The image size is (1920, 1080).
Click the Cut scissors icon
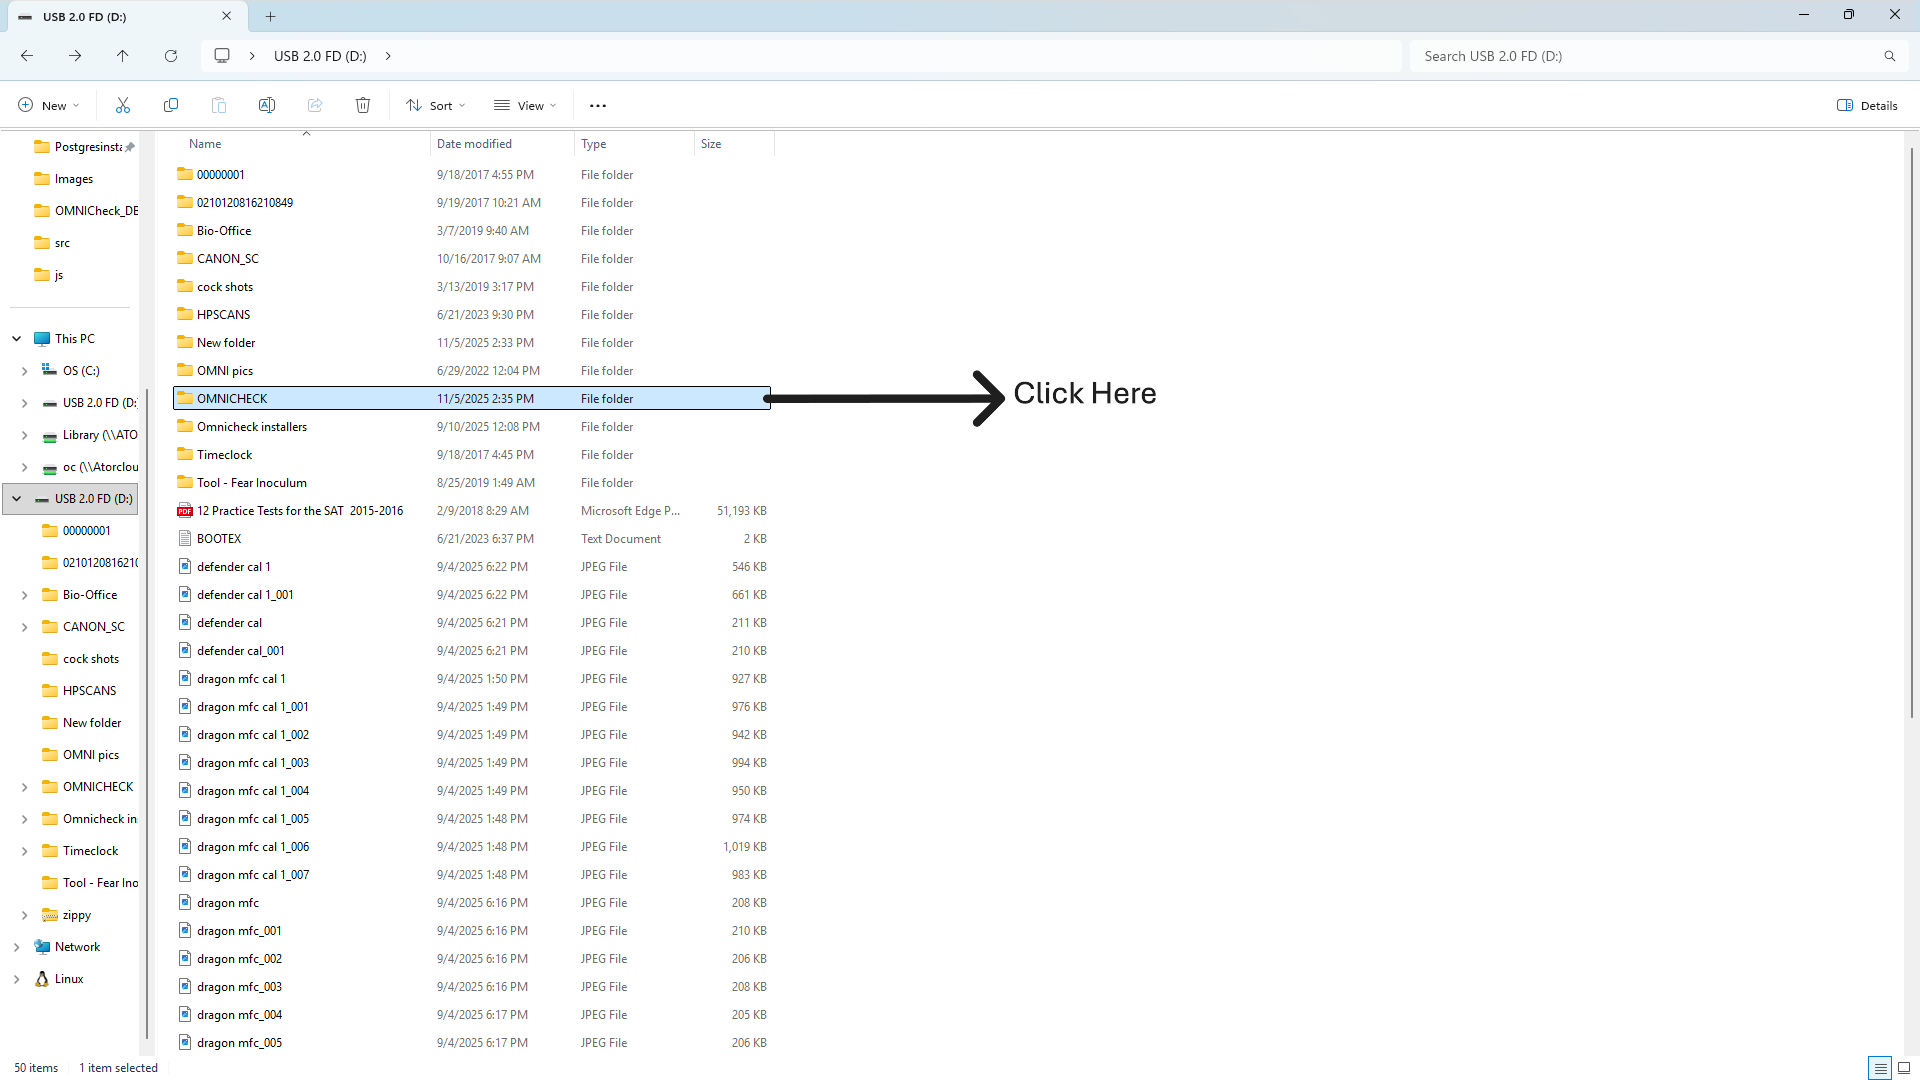pyautogui.click(x=123, y=105)
